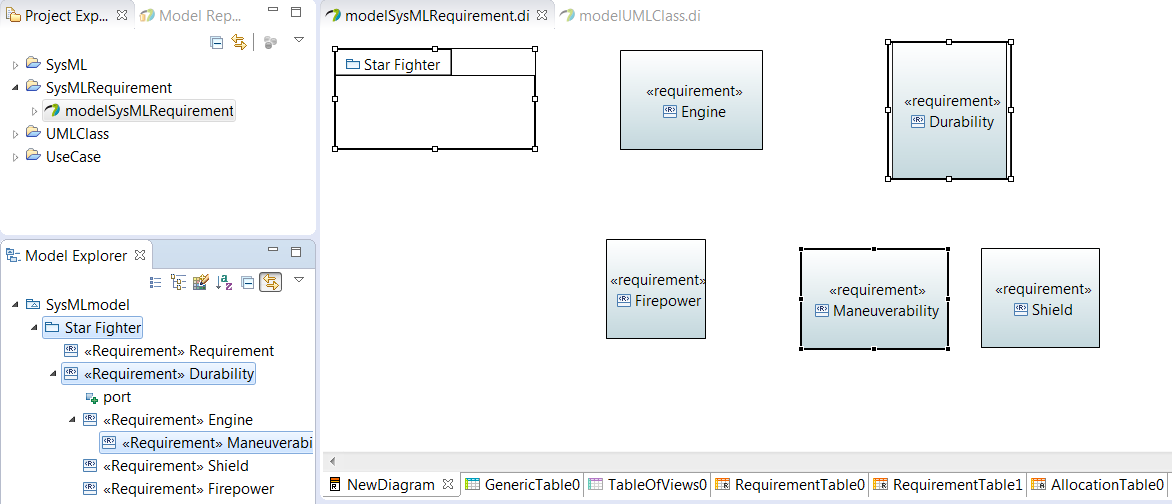Viewport: 1172px width, 504px height.
Task: Close the Project Explorer tab
Action: pyautogui.click(x=123, y=15)
